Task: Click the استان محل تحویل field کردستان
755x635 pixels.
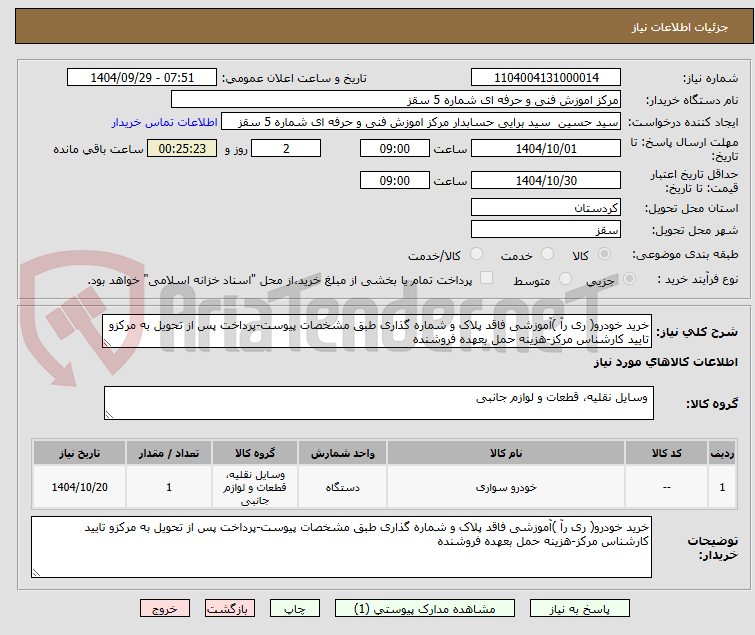Action: (546, 207)
